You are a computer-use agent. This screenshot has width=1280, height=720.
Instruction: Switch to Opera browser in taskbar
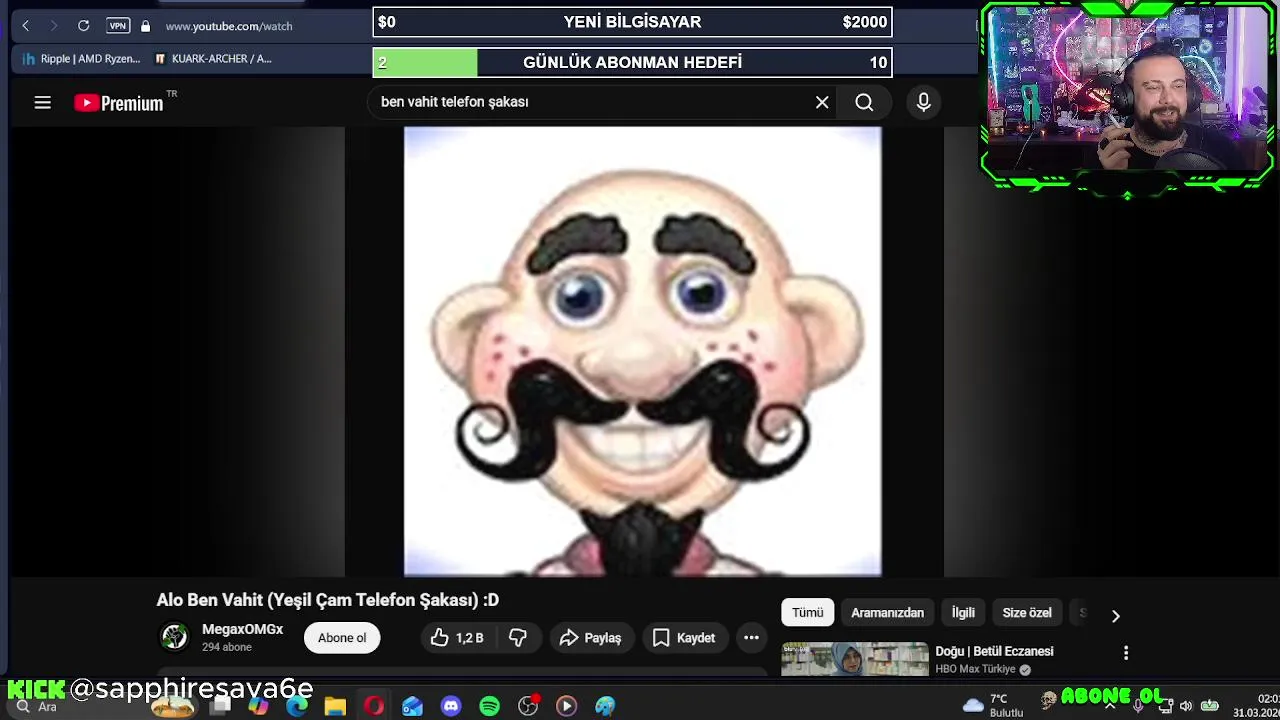[374, 706]
